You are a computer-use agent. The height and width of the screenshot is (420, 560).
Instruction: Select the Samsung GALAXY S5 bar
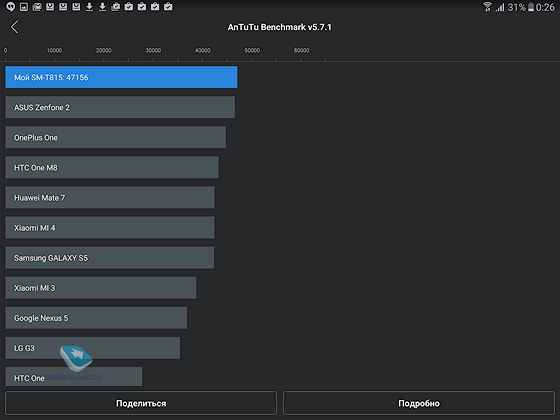[x=110, y=258]
